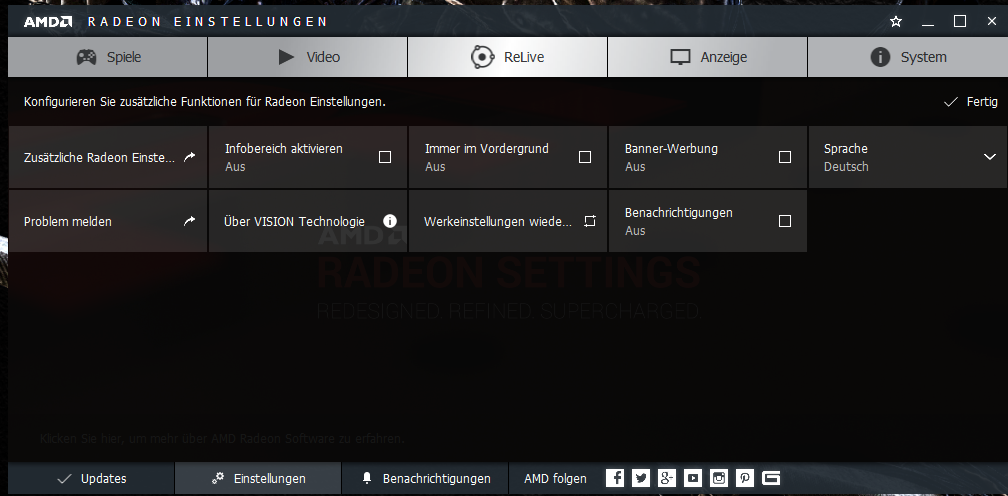Click the bell icon in bottom bar

click(x=367, y=479)
